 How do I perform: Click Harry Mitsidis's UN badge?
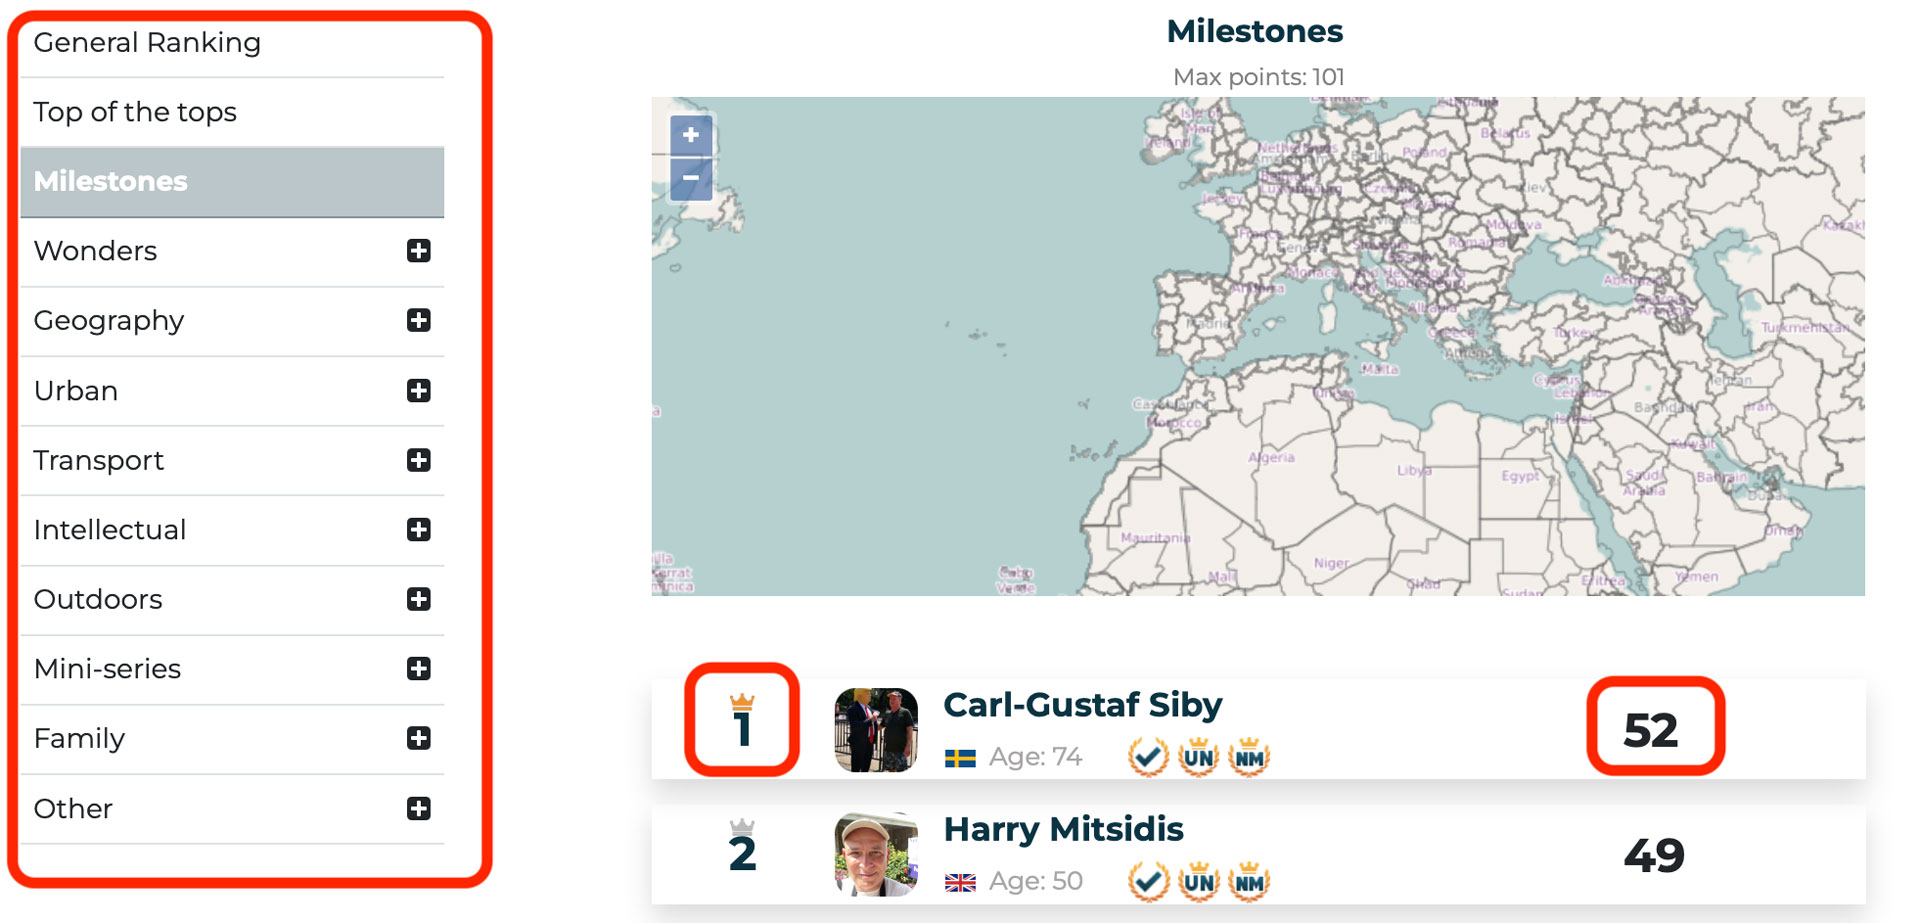click(1198, 882)
